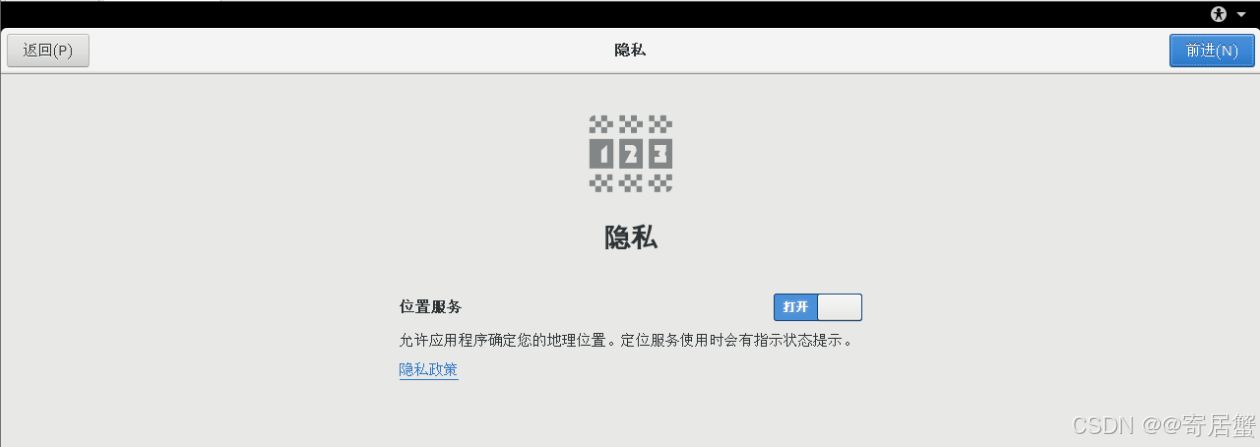Open the 隐私政策 privacy policy link

tap(428, 369)
